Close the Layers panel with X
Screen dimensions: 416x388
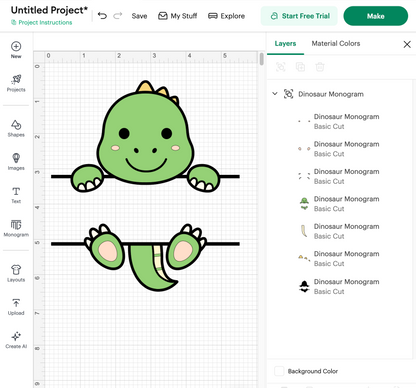(407, 44)
